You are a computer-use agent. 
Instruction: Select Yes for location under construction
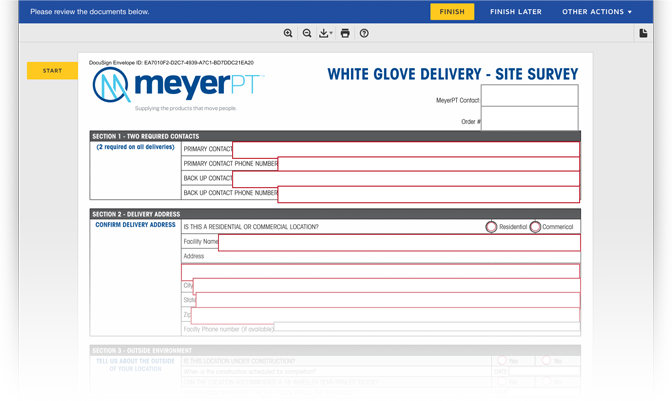(502, 360)
